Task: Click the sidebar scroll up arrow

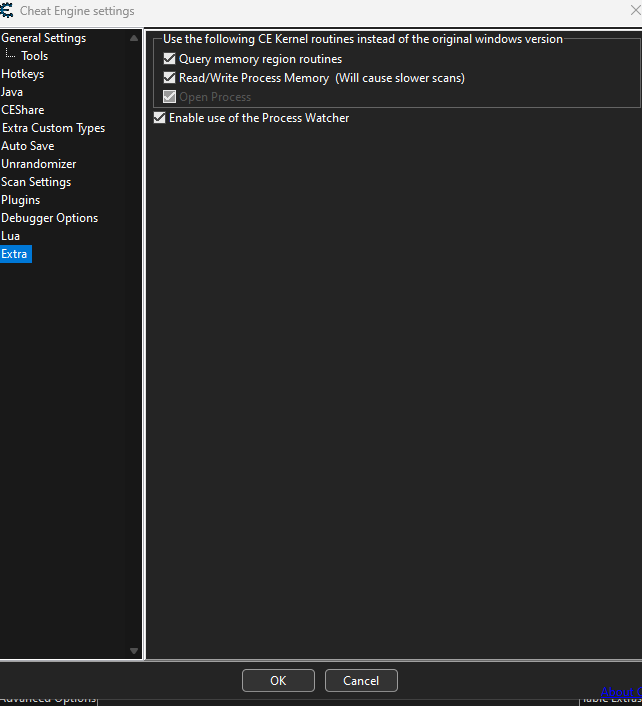Action: coord(134,38)
